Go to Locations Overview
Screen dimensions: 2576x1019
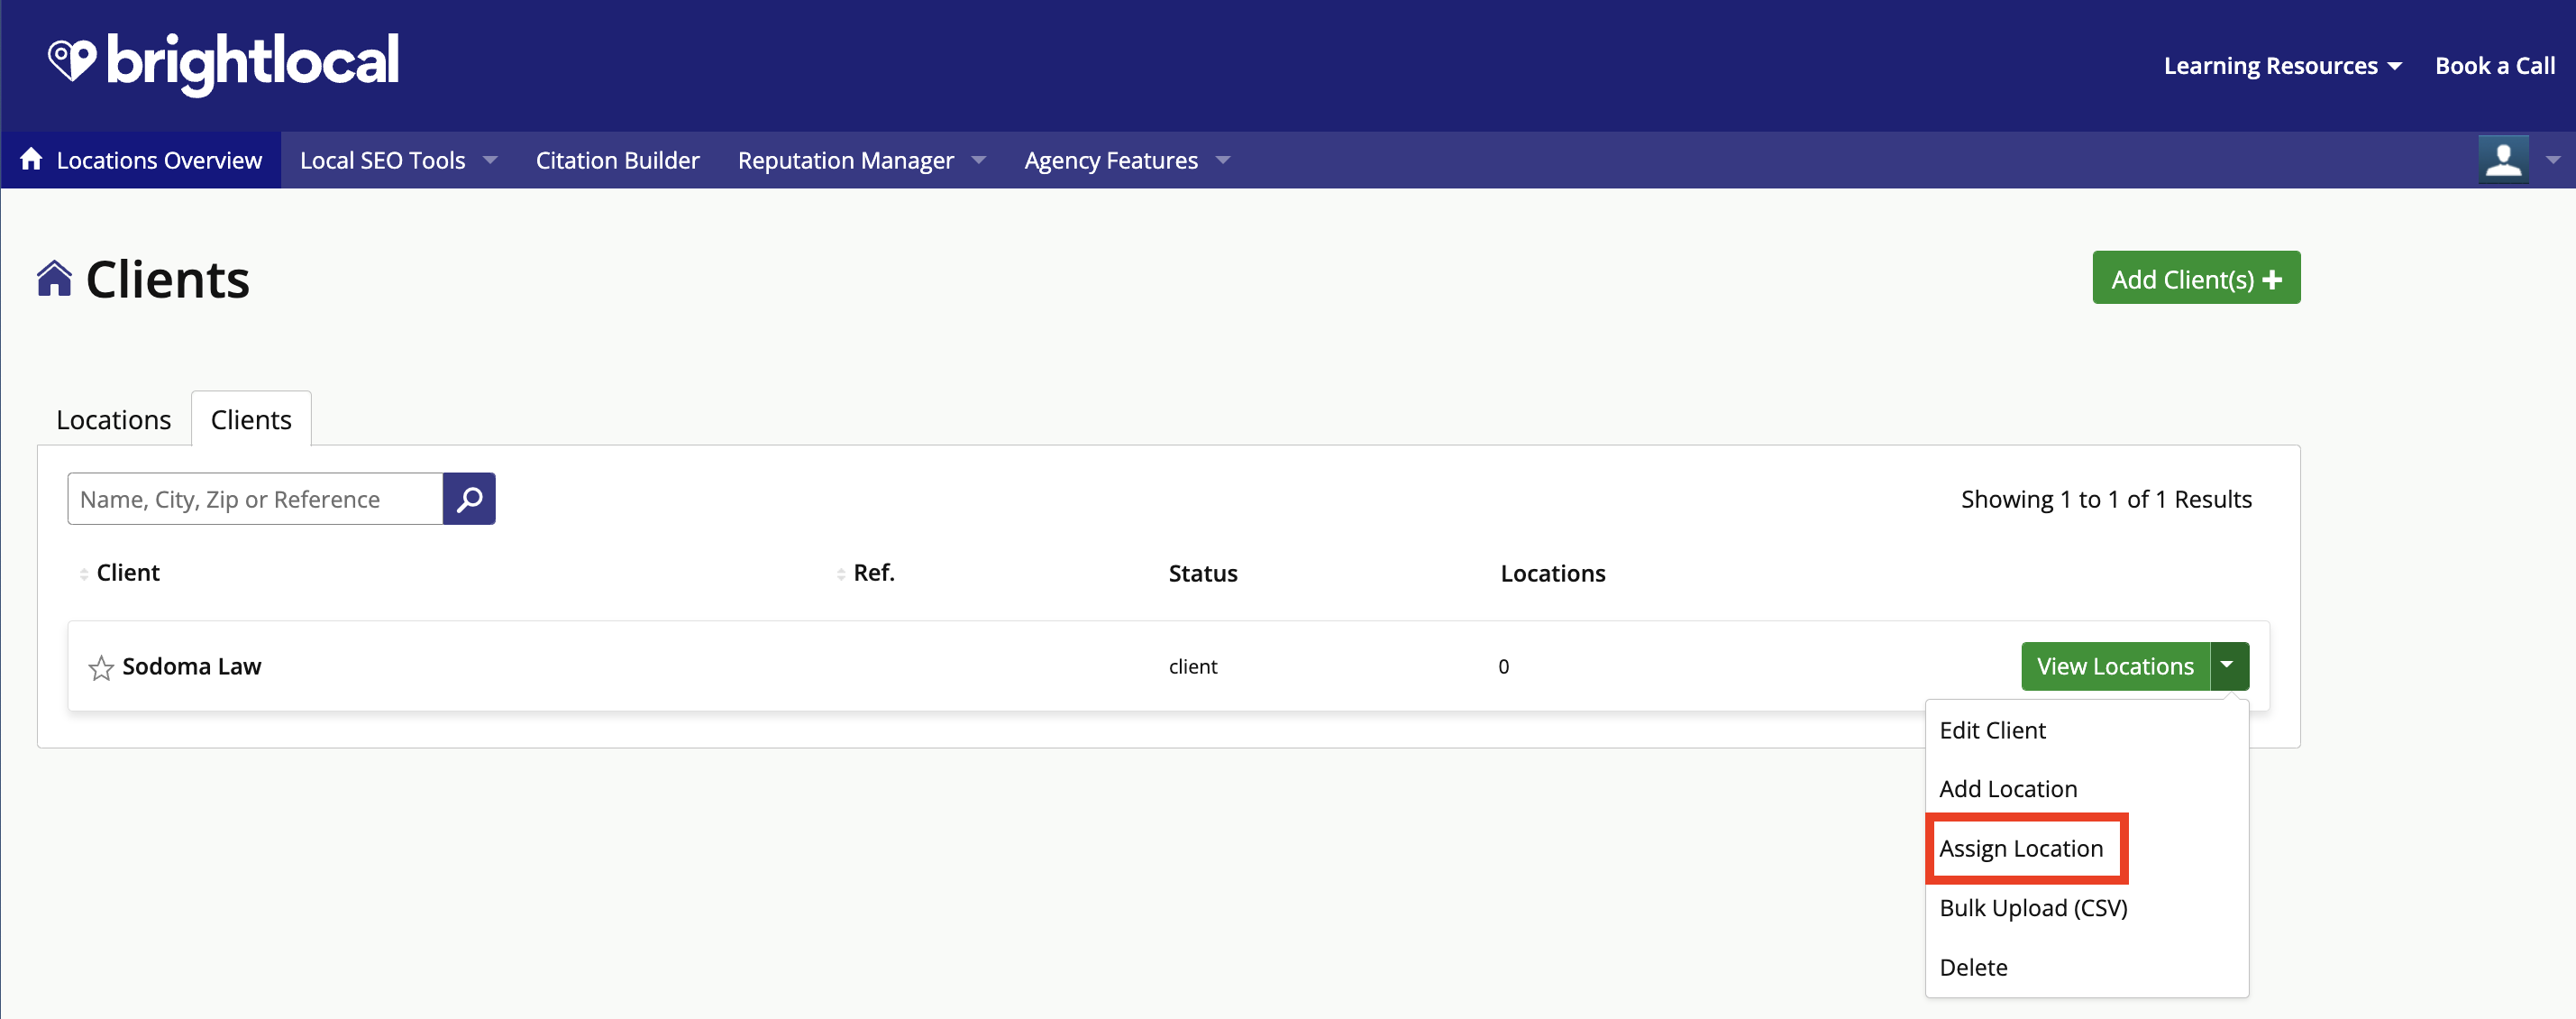[x=141, y=160]
